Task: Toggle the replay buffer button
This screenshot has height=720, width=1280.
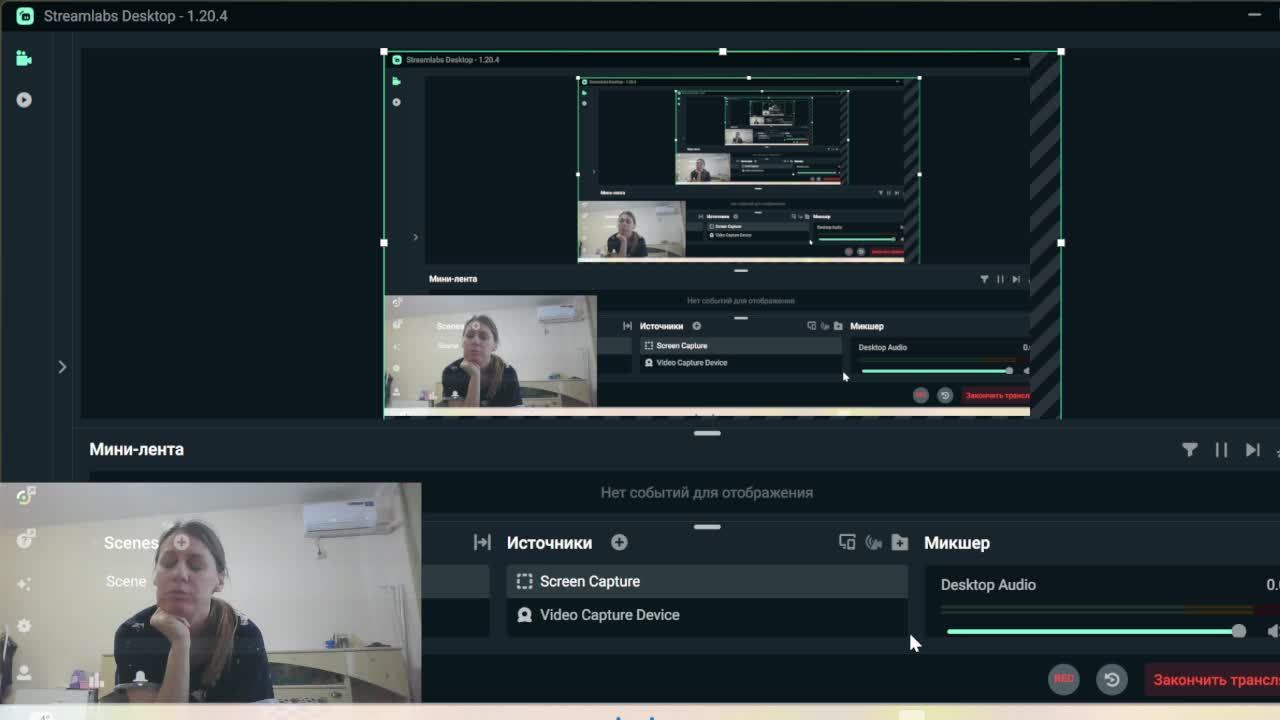Action: tap(1111, 679)
